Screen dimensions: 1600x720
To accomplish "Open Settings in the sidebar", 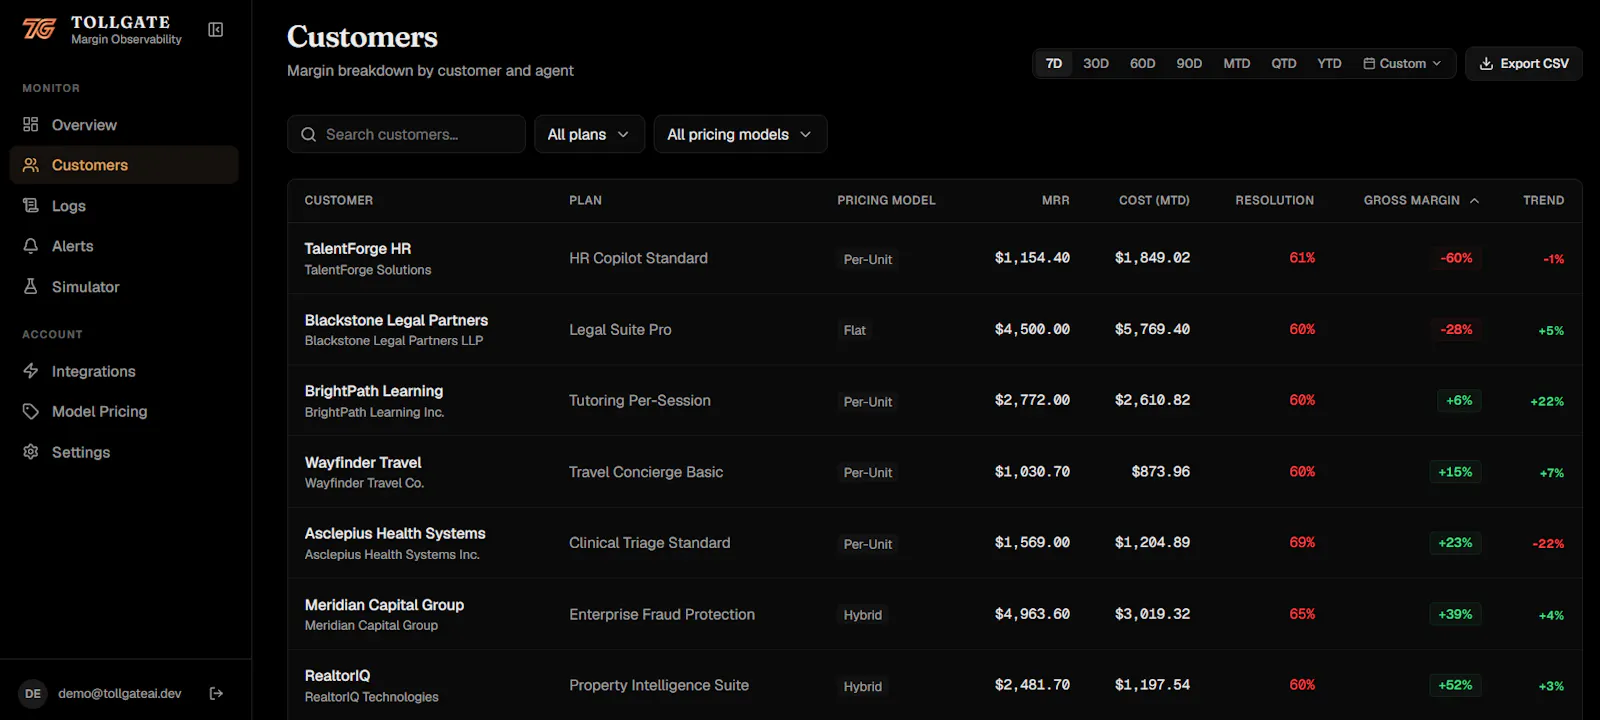I will tap(124, 452).
